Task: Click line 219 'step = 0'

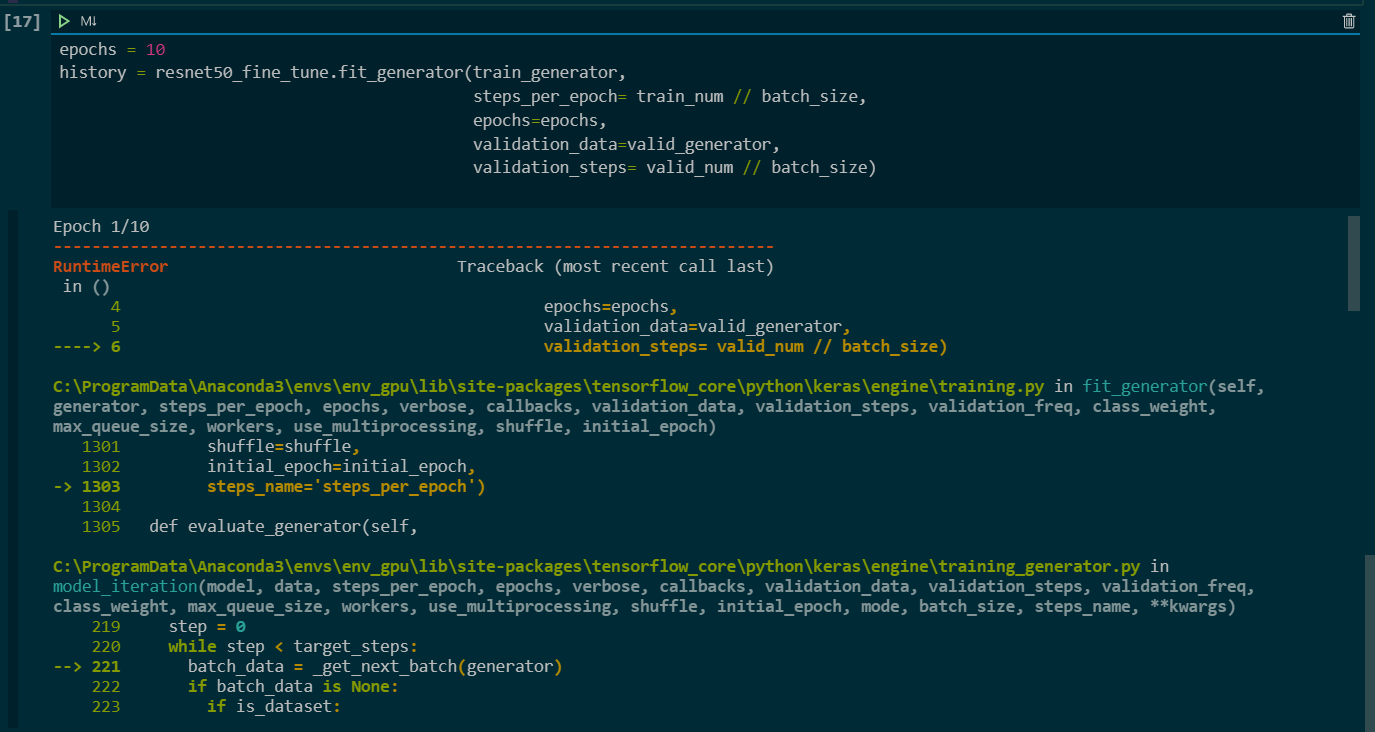Action: click(207, 626)
